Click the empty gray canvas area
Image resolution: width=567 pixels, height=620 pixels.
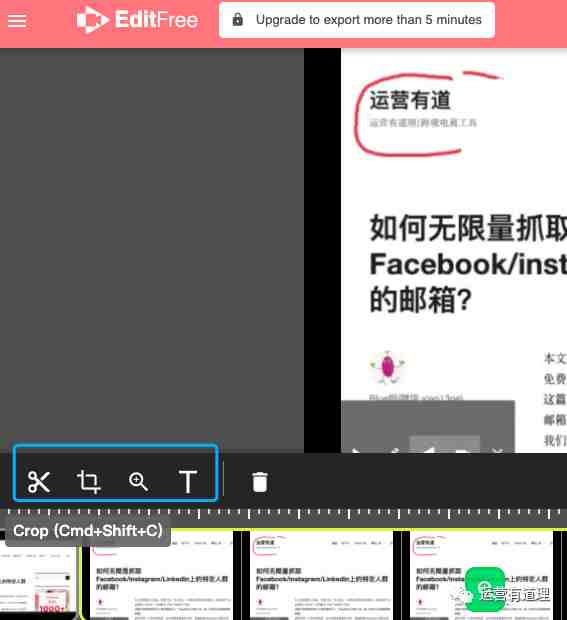tap(152, 249)
